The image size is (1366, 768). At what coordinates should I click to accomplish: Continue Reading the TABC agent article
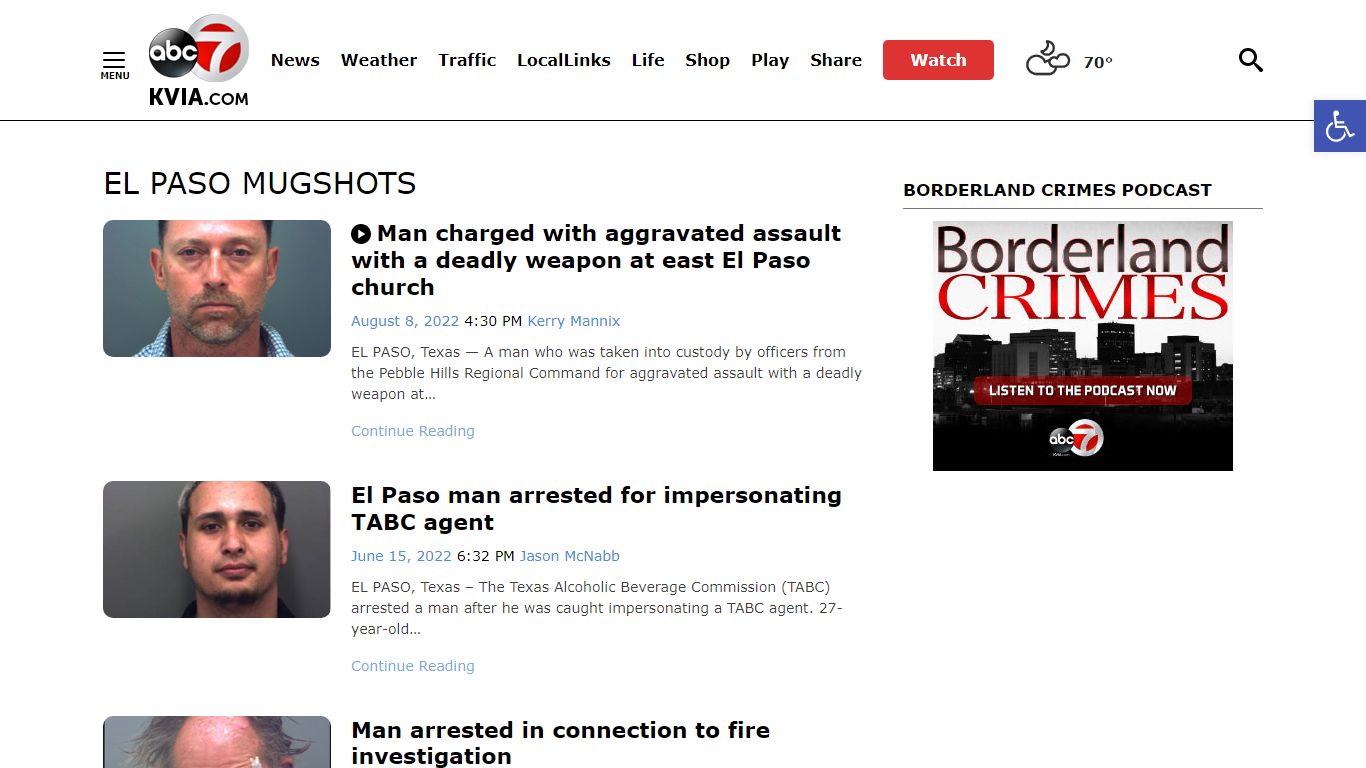click(413, 666)
